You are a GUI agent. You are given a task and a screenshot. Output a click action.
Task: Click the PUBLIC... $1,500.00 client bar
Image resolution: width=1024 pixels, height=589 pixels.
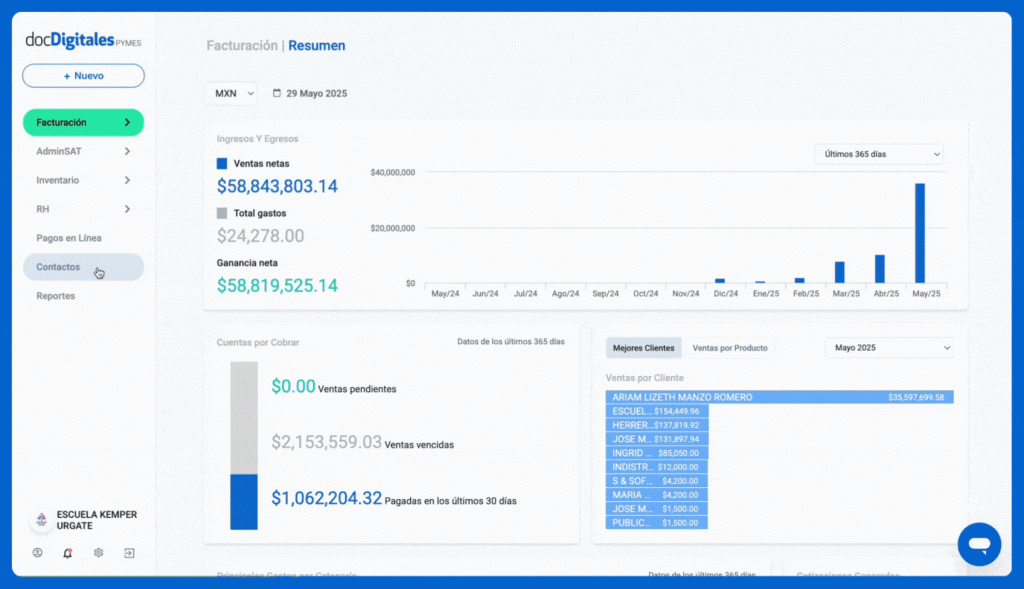point(657,522)
